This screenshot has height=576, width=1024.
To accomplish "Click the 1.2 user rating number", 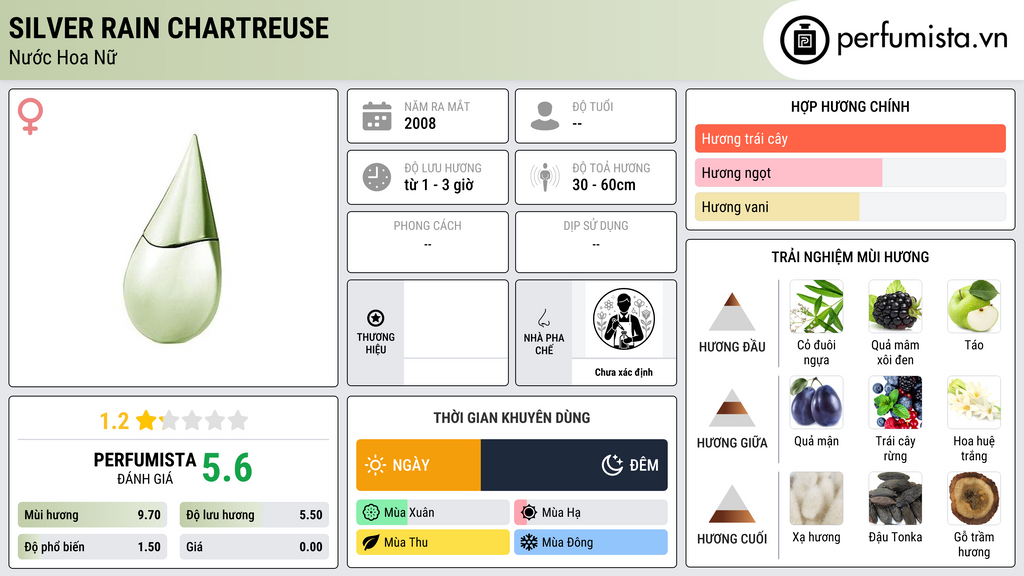I will pyautogui.click(x=114, y=421).
